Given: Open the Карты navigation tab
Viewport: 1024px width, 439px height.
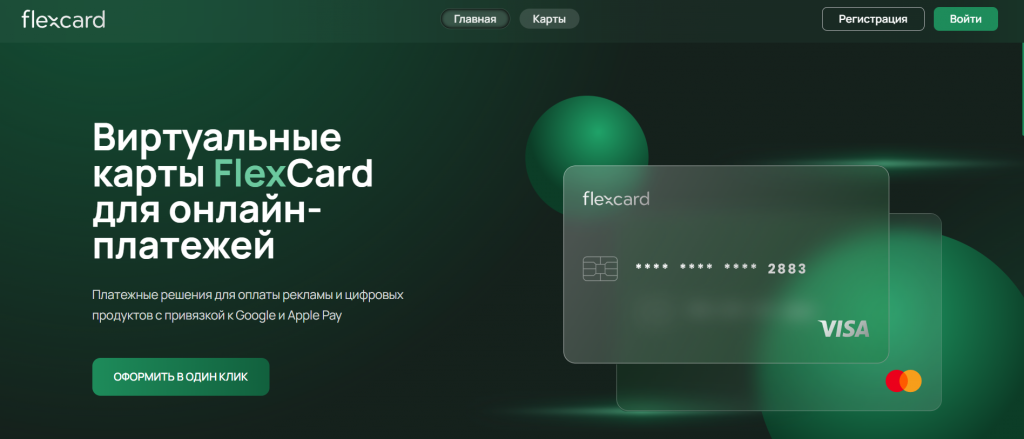Looking at the screenshot, I should 549,19.
